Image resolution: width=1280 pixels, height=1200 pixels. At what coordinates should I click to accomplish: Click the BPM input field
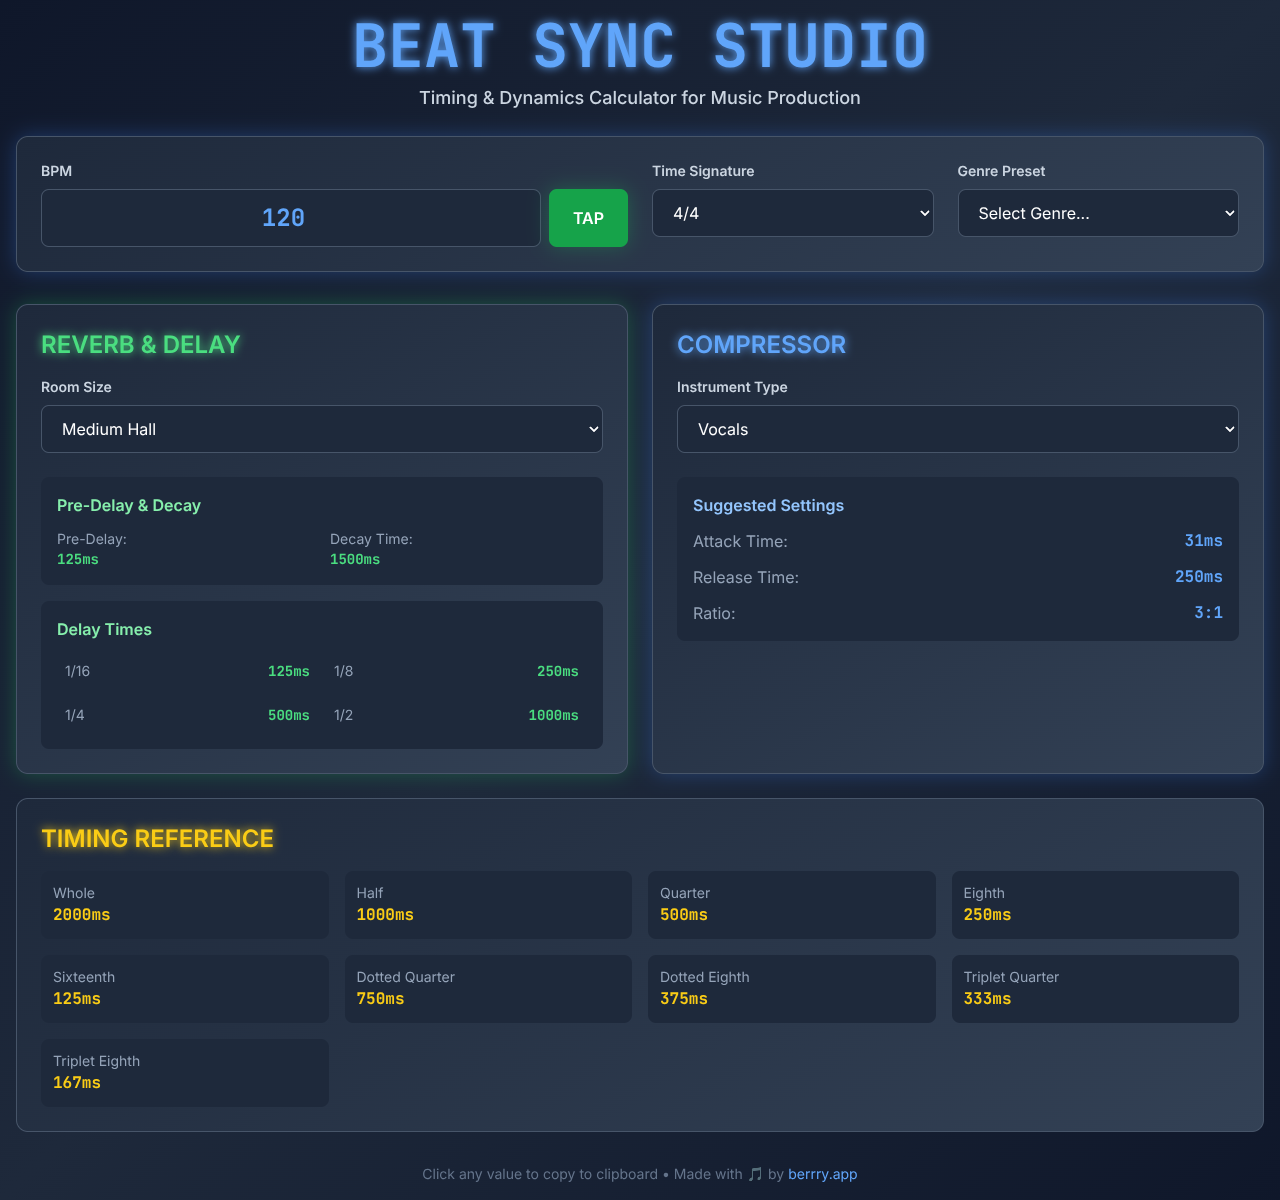pyautogui.click(x=290, y=217)
